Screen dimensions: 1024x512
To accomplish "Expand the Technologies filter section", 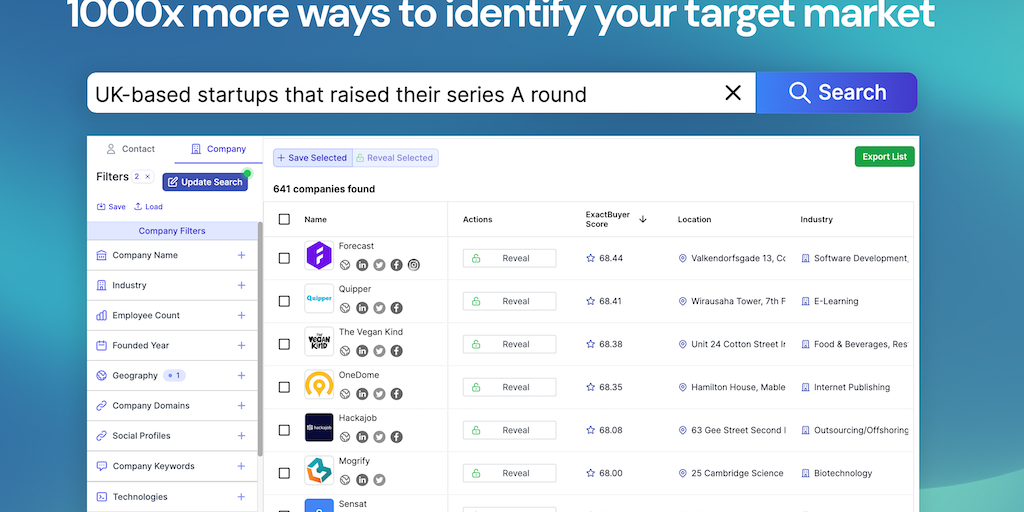I will (241, 497).
